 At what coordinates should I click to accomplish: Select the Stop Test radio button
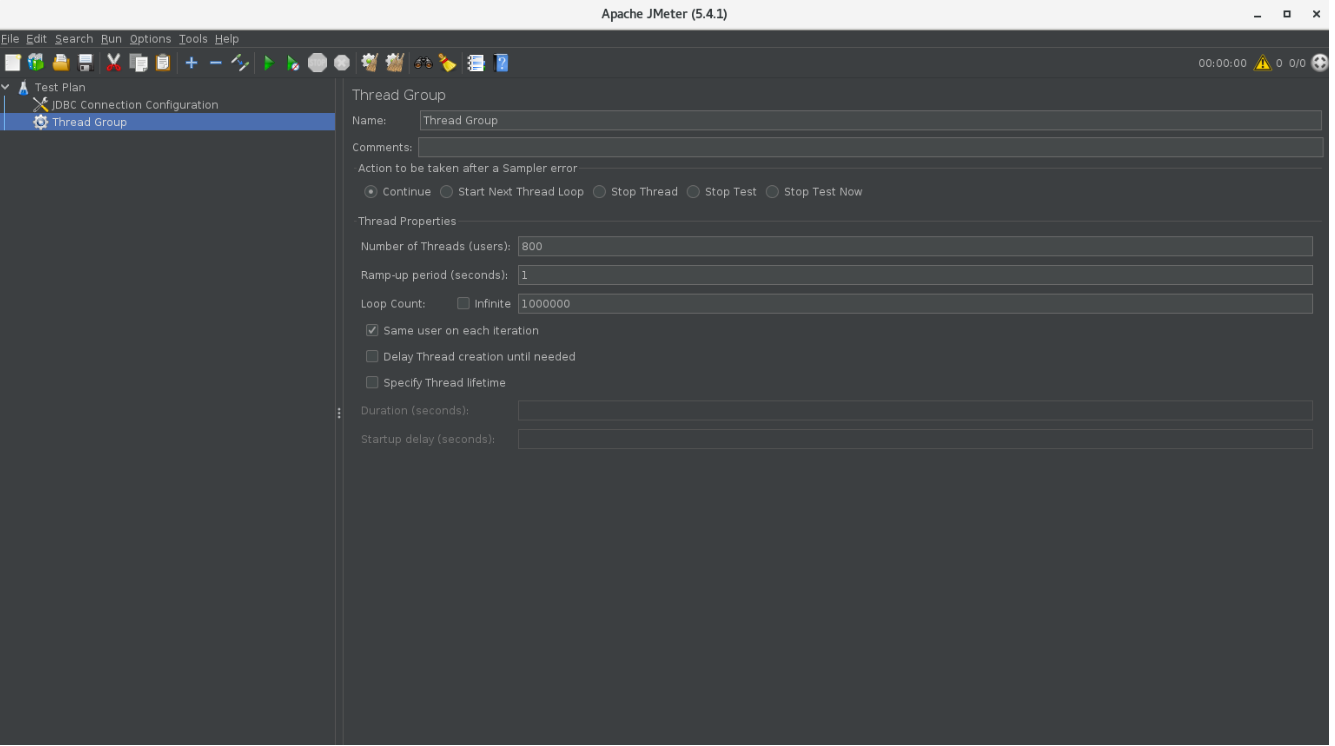pyautogui.click(x=693, y=192)
